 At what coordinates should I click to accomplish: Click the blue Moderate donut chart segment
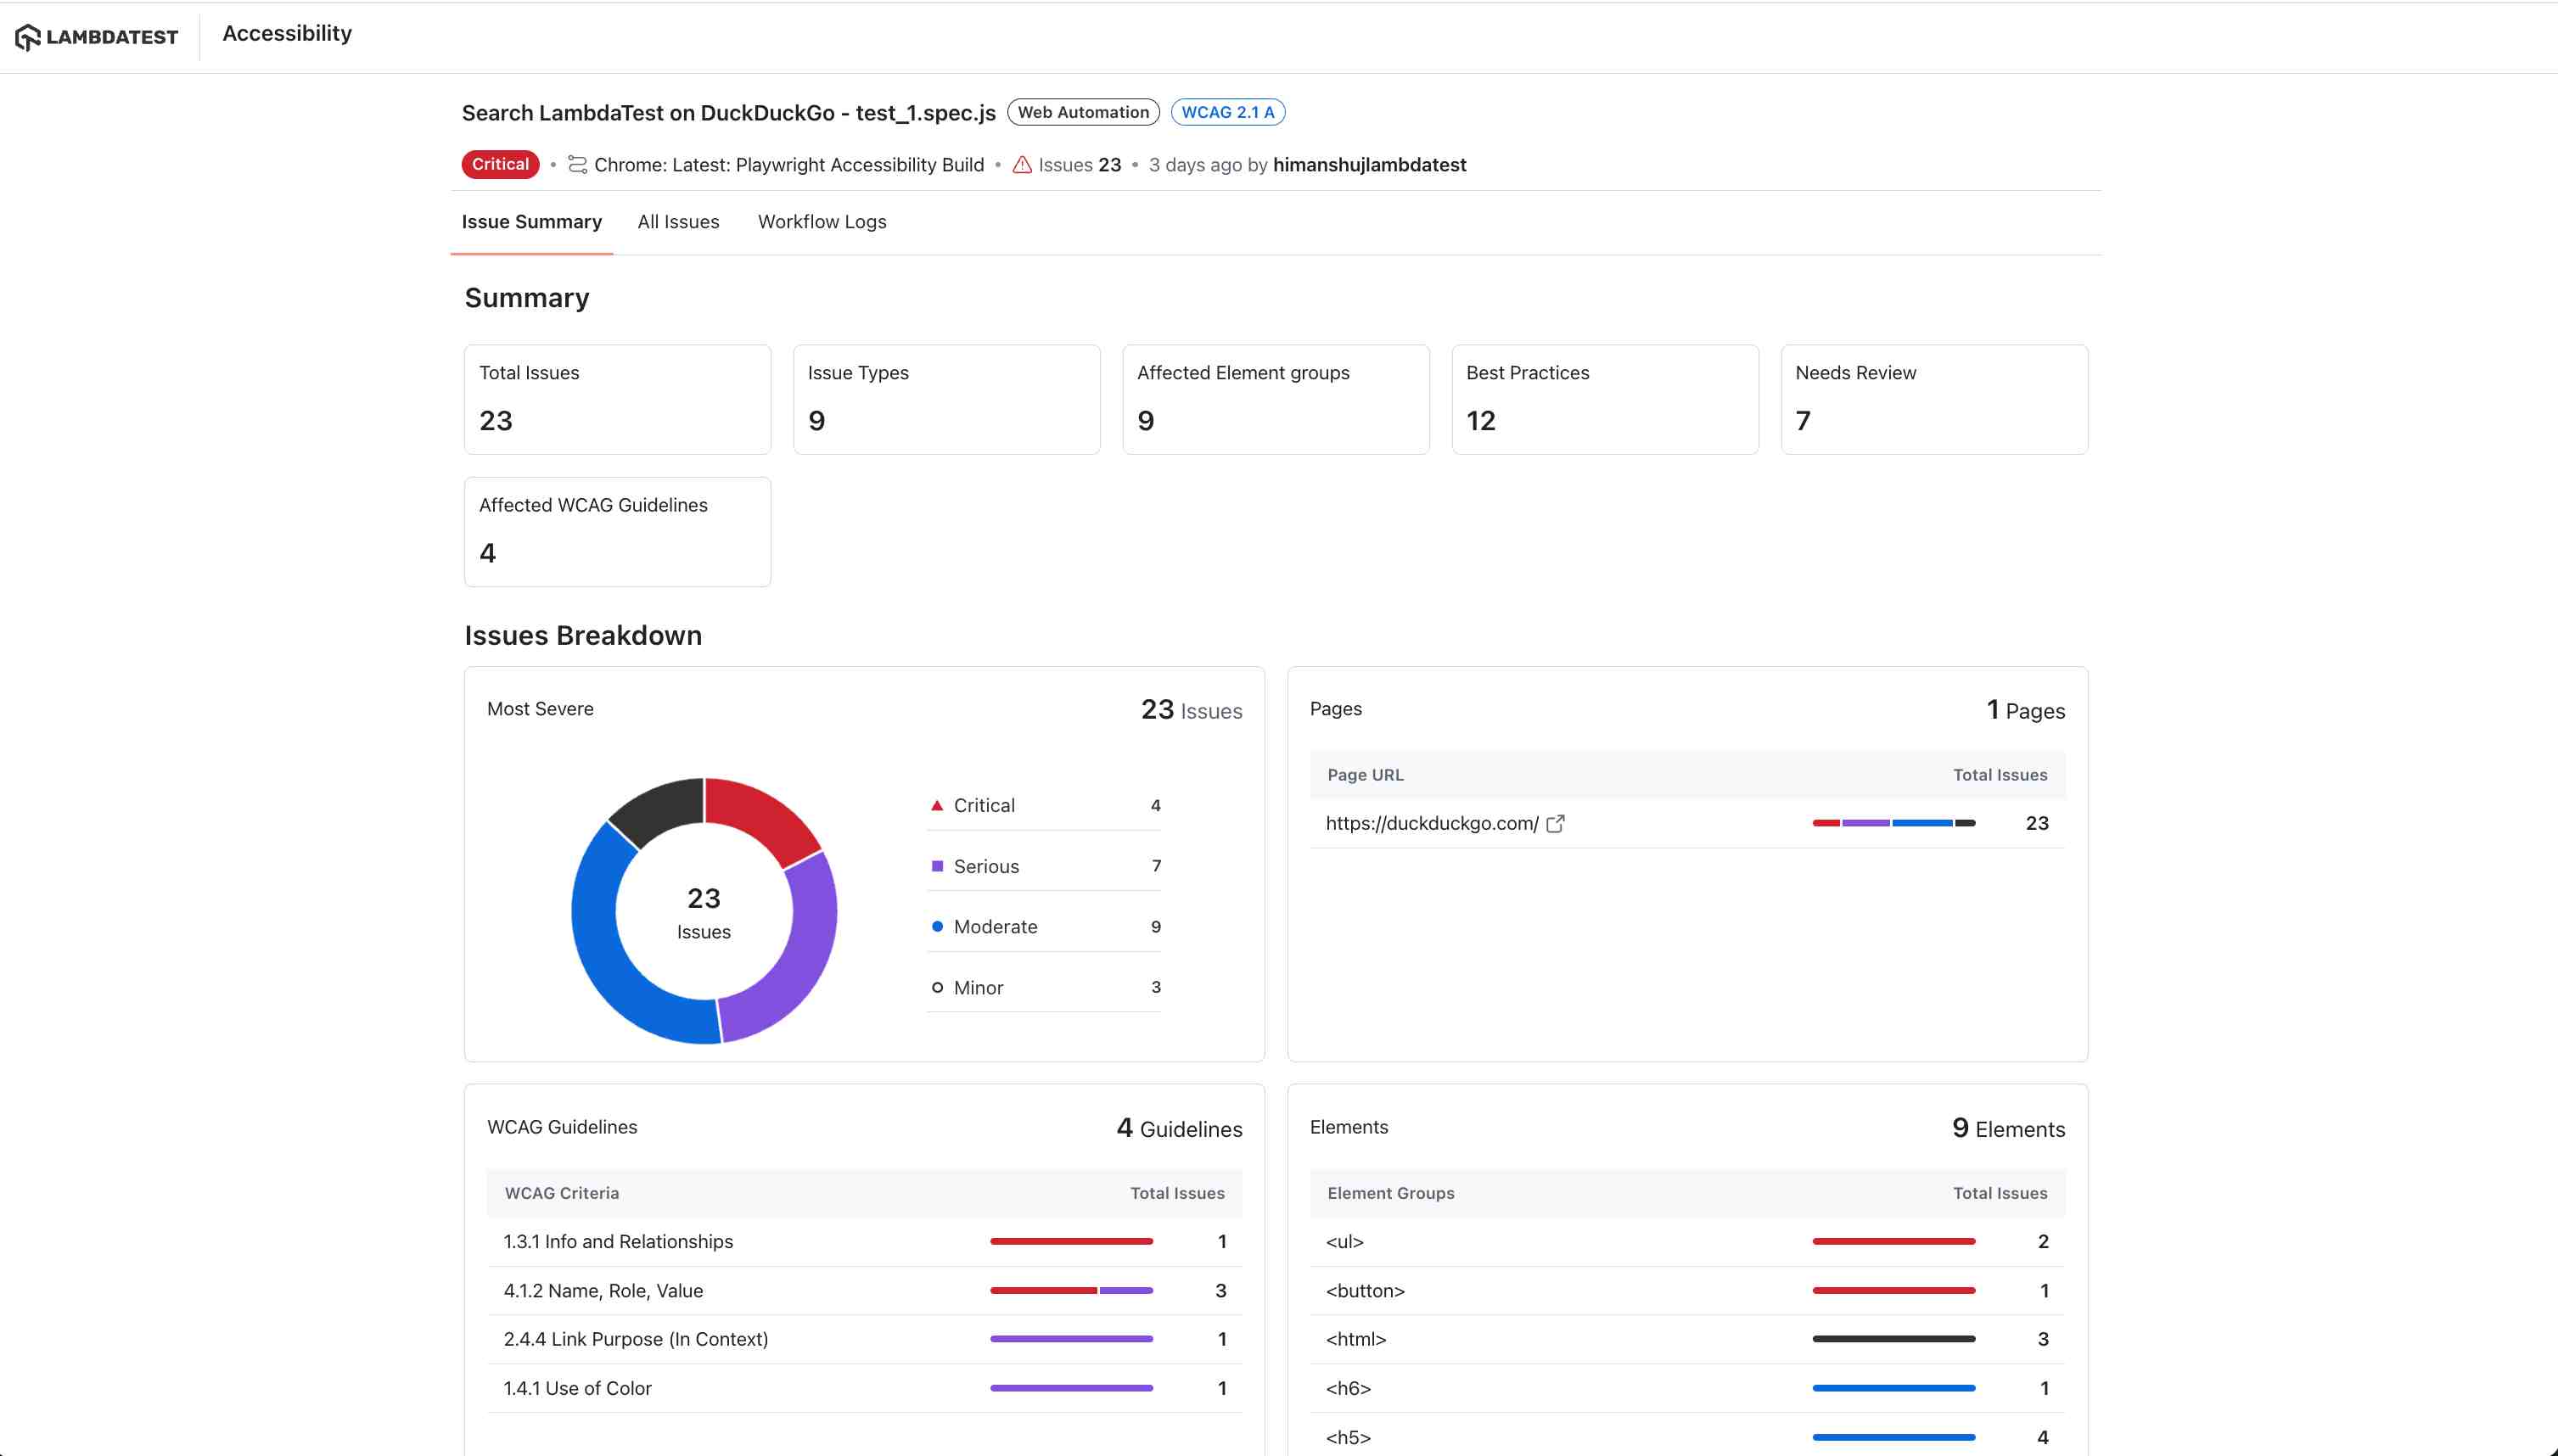pos(615,975)
